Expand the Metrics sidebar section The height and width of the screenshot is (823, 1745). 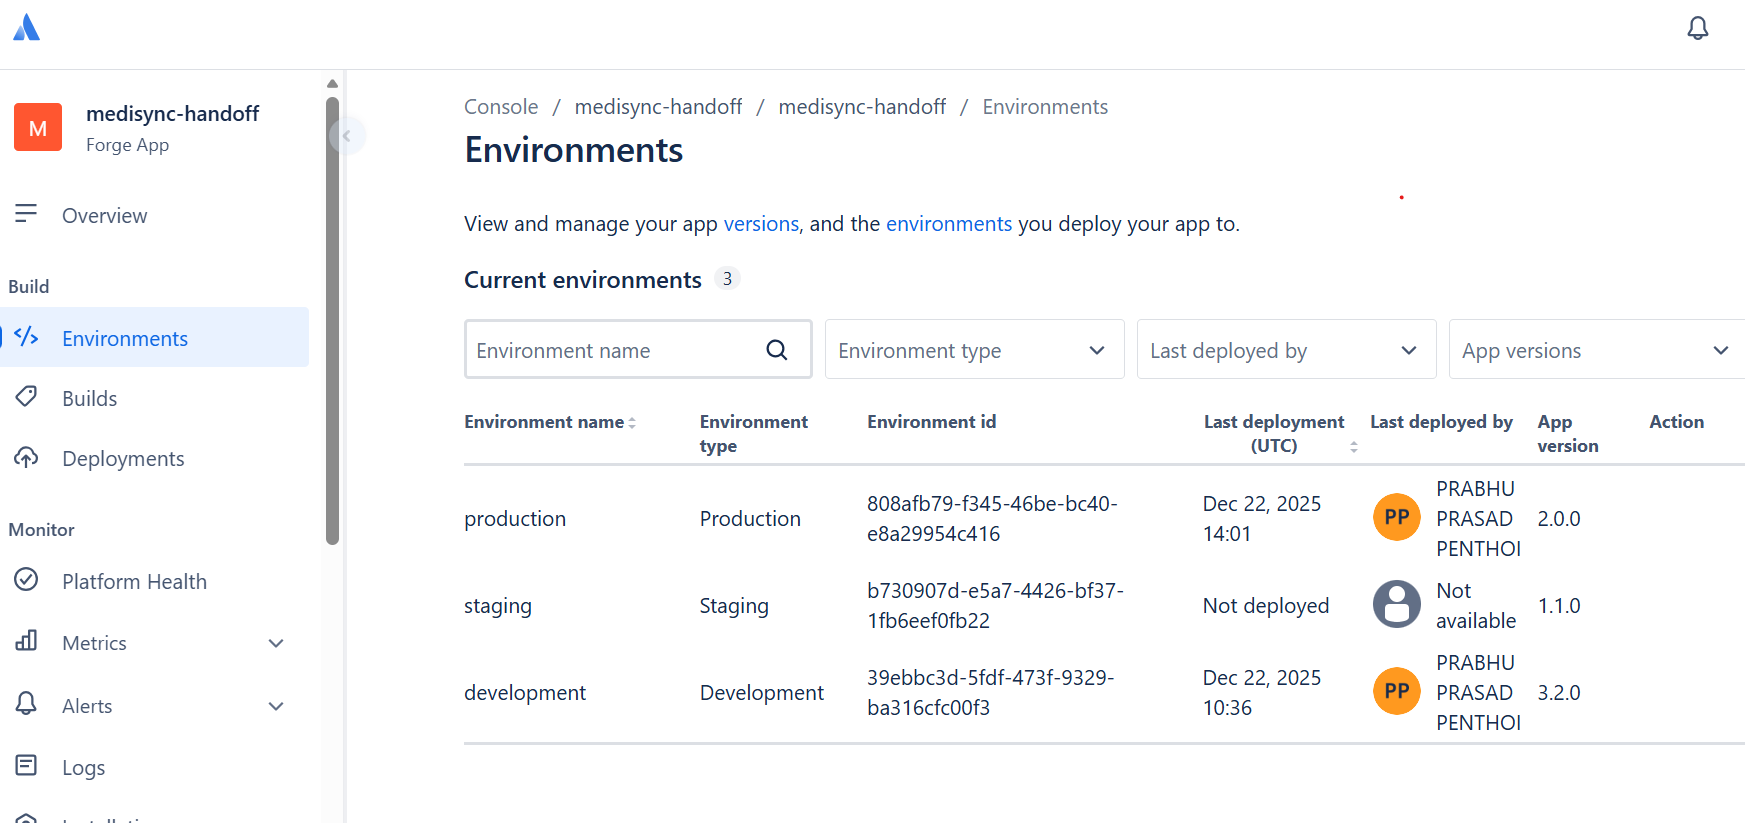[x=276, y=643]
